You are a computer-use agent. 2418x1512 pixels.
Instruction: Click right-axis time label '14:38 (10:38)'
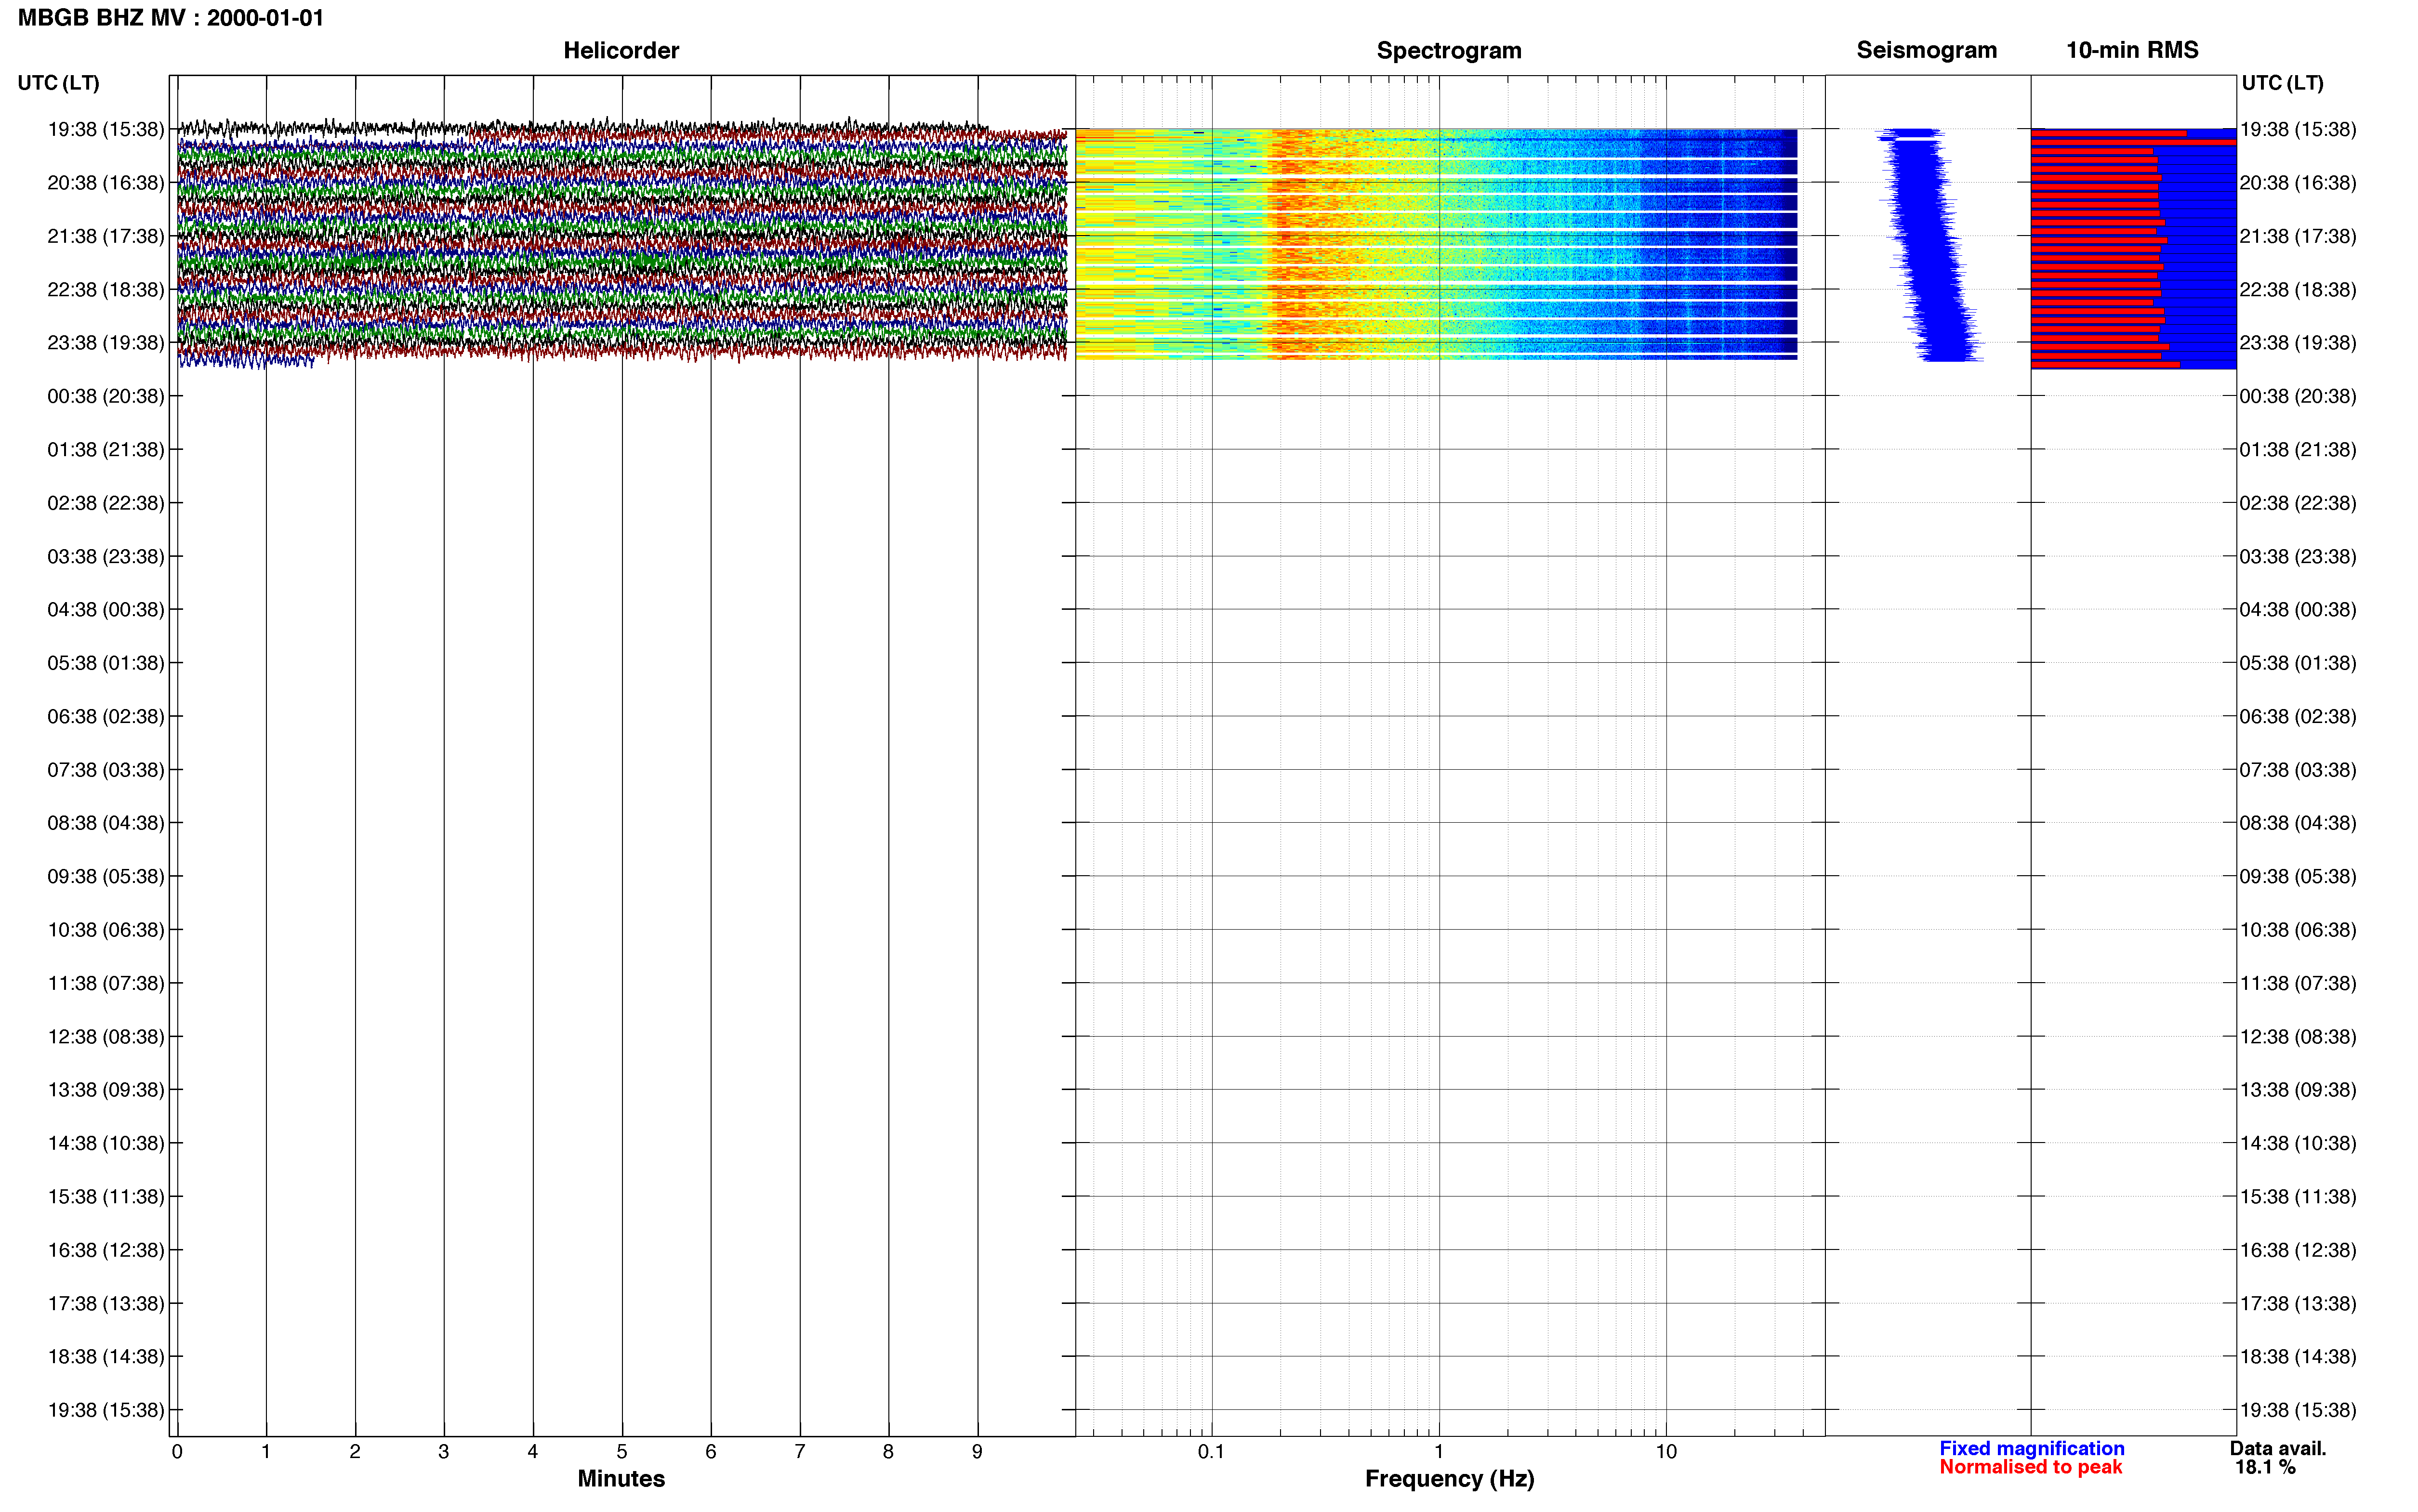coord(2298,1143)
